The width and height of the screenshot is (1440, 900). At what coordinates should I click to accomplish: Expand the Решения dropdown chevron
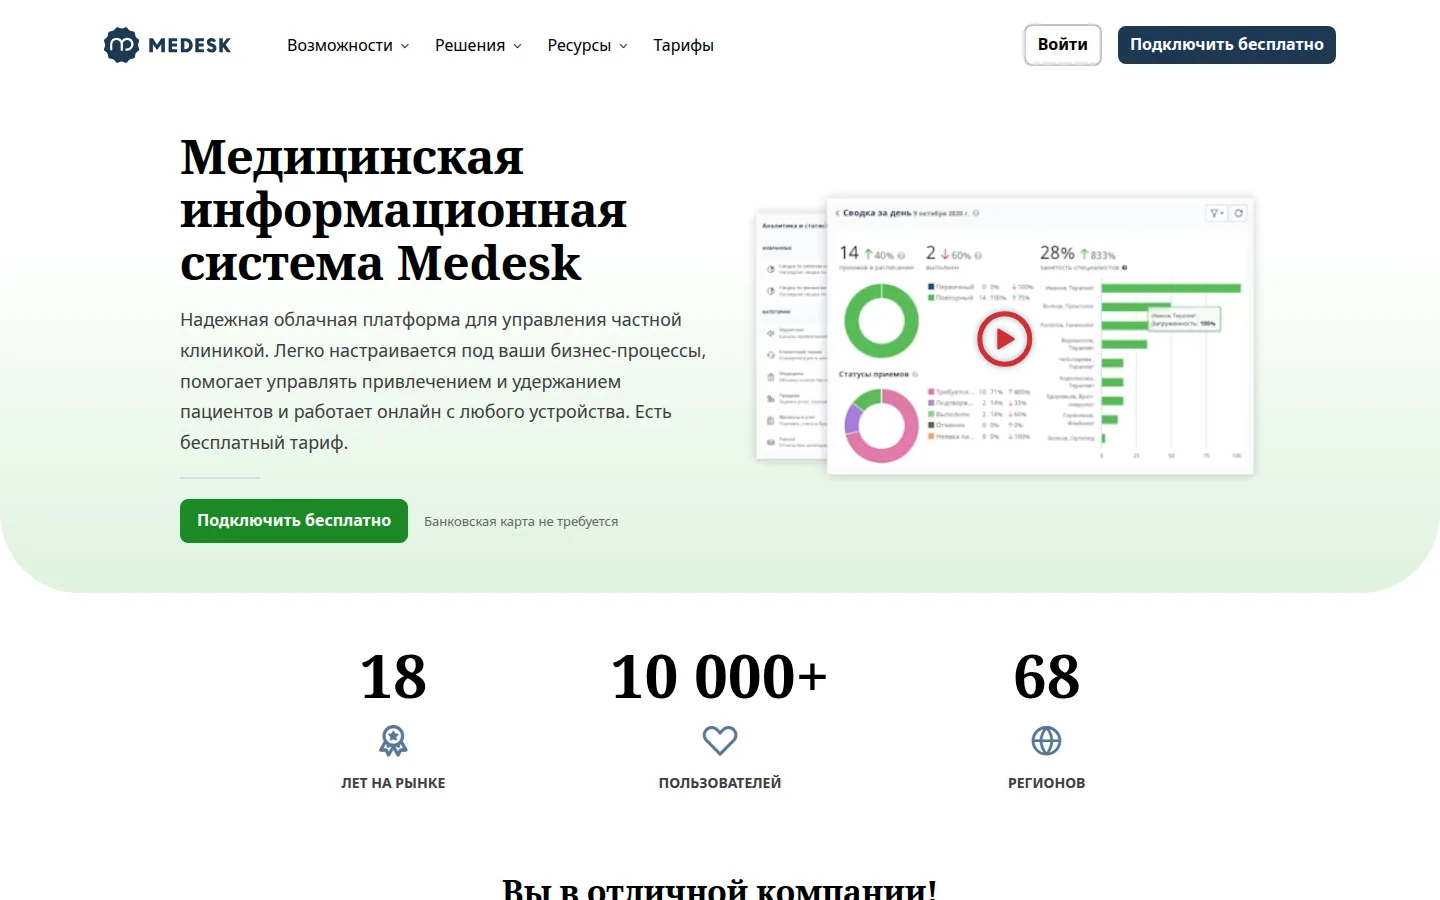pos(517,46)
